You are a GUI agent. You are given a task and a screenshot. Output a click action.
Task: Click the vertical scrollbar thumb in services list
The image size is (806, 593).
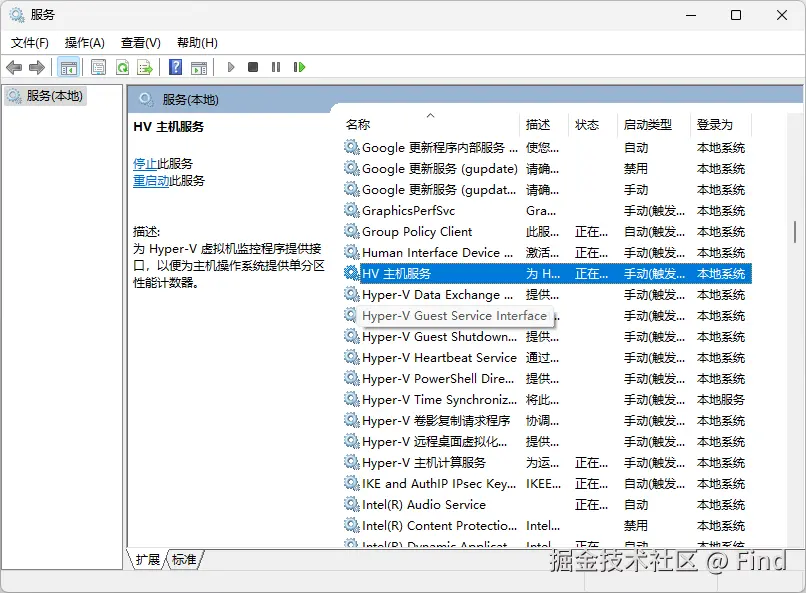(795, 232)
